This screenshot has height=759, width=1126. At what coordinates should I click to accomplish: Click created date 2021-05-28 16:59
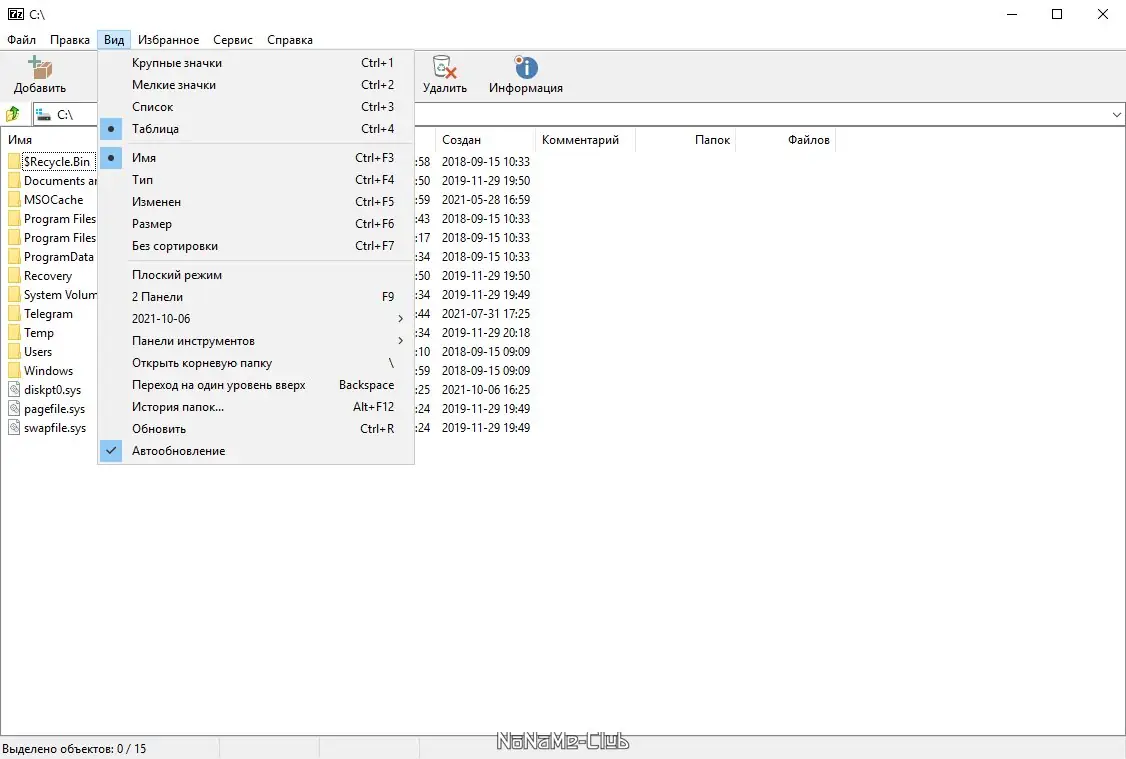pos(486,200)
